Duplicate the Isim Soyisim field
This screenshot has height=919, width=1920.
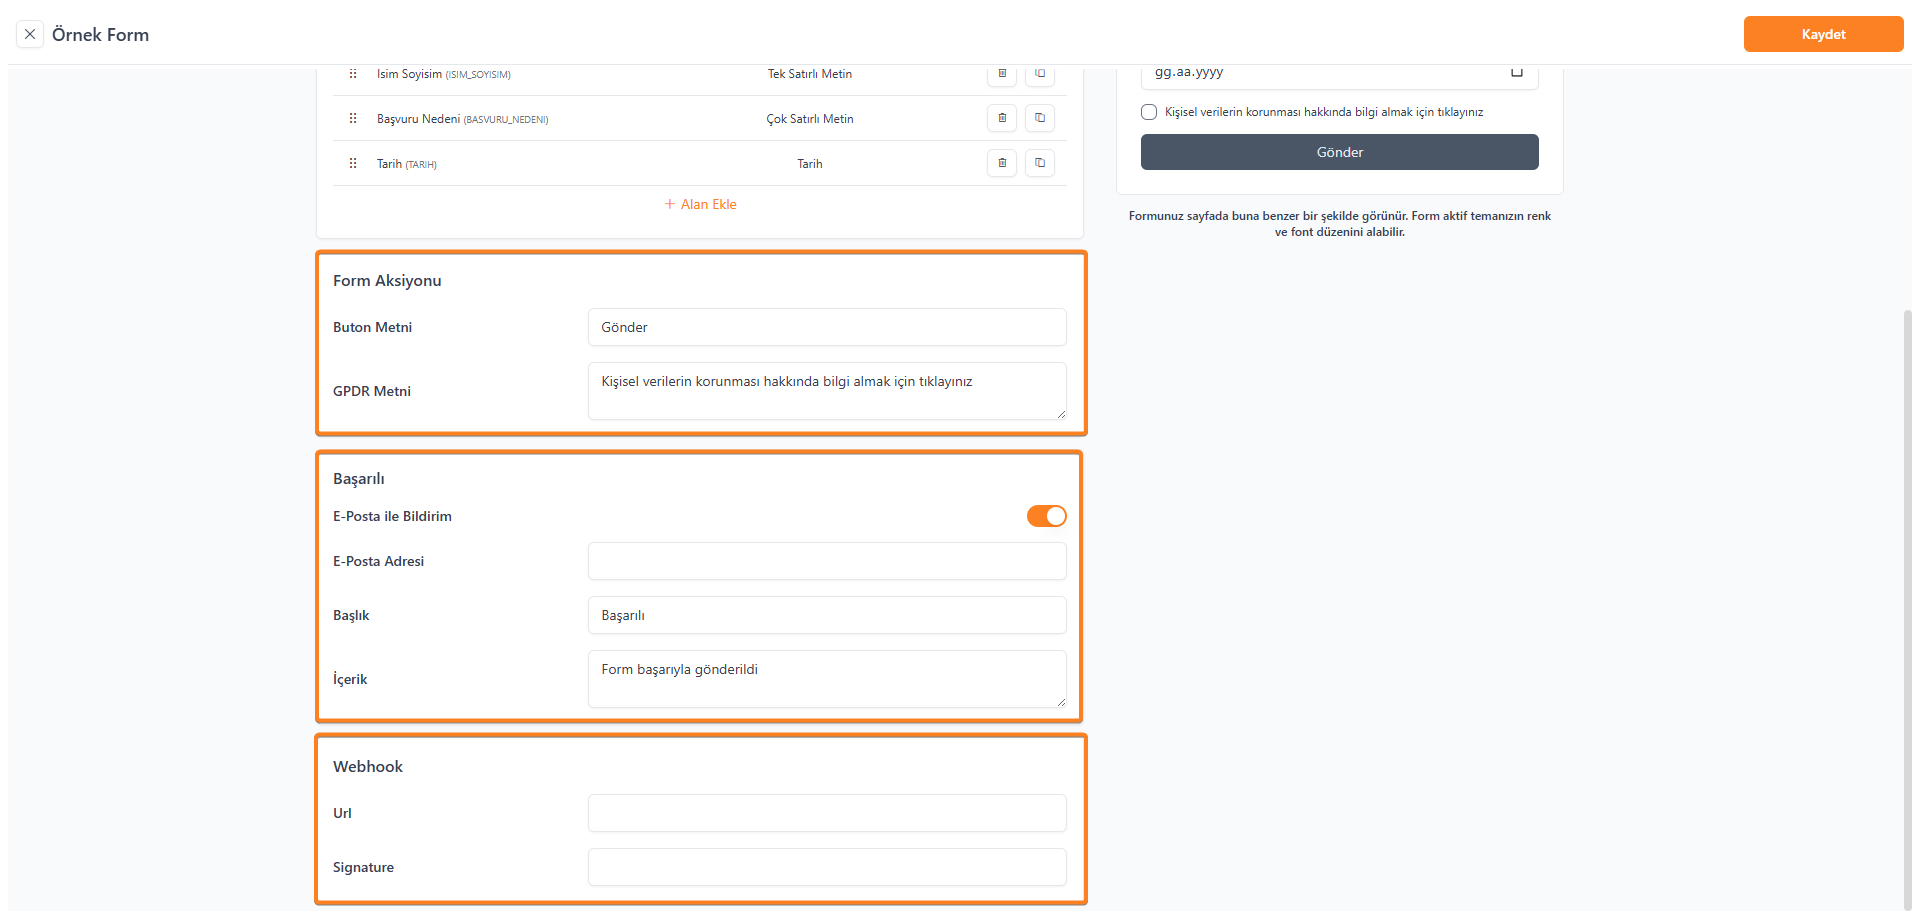[x=1040, y=75]
